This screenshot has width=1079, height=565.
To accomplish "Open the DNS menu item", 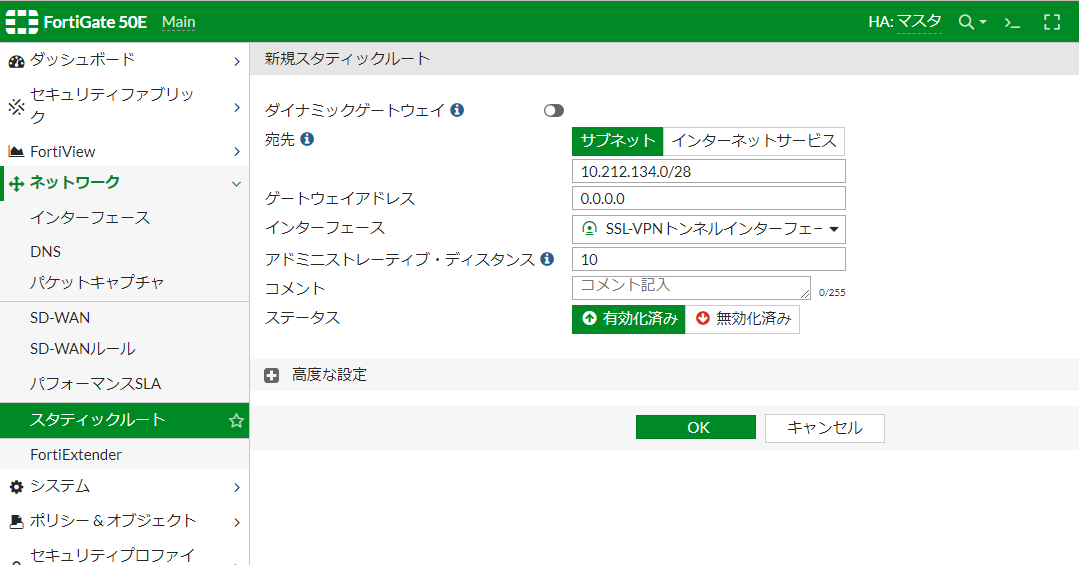I will pos(45,252).
